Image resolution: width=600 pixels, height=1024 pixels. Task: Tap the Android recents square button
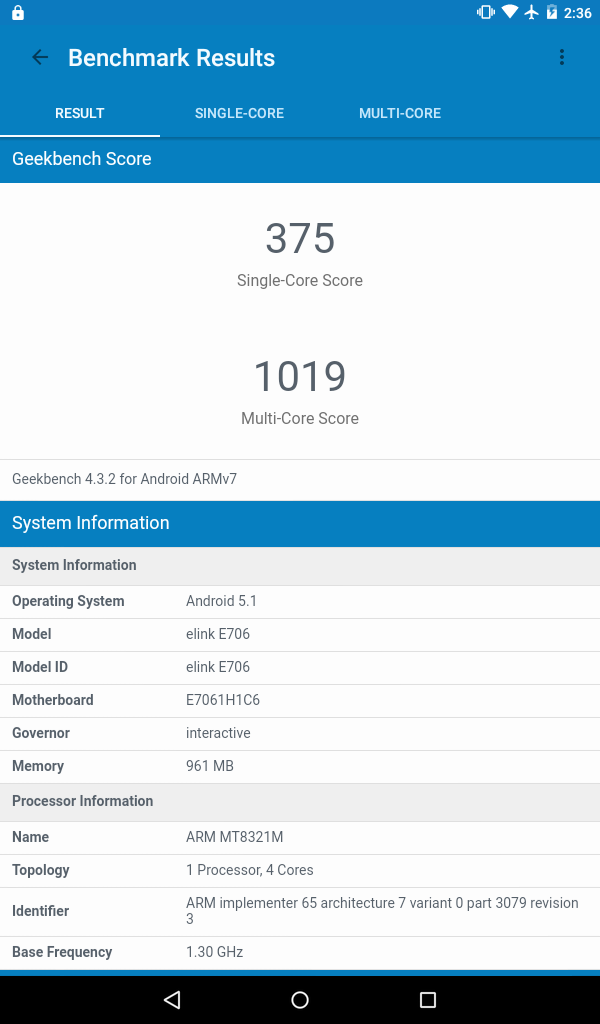[428, 1000]
